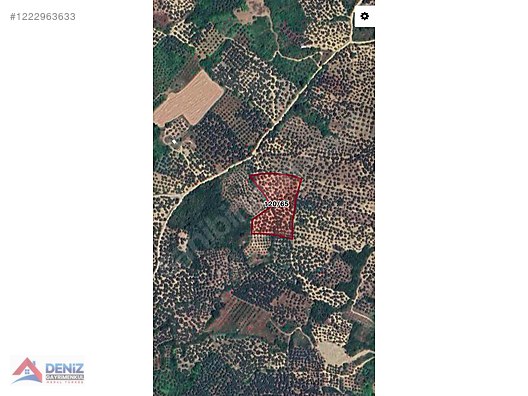Click the road junction below settings gear
528x396 pixels.
point(351,42)
